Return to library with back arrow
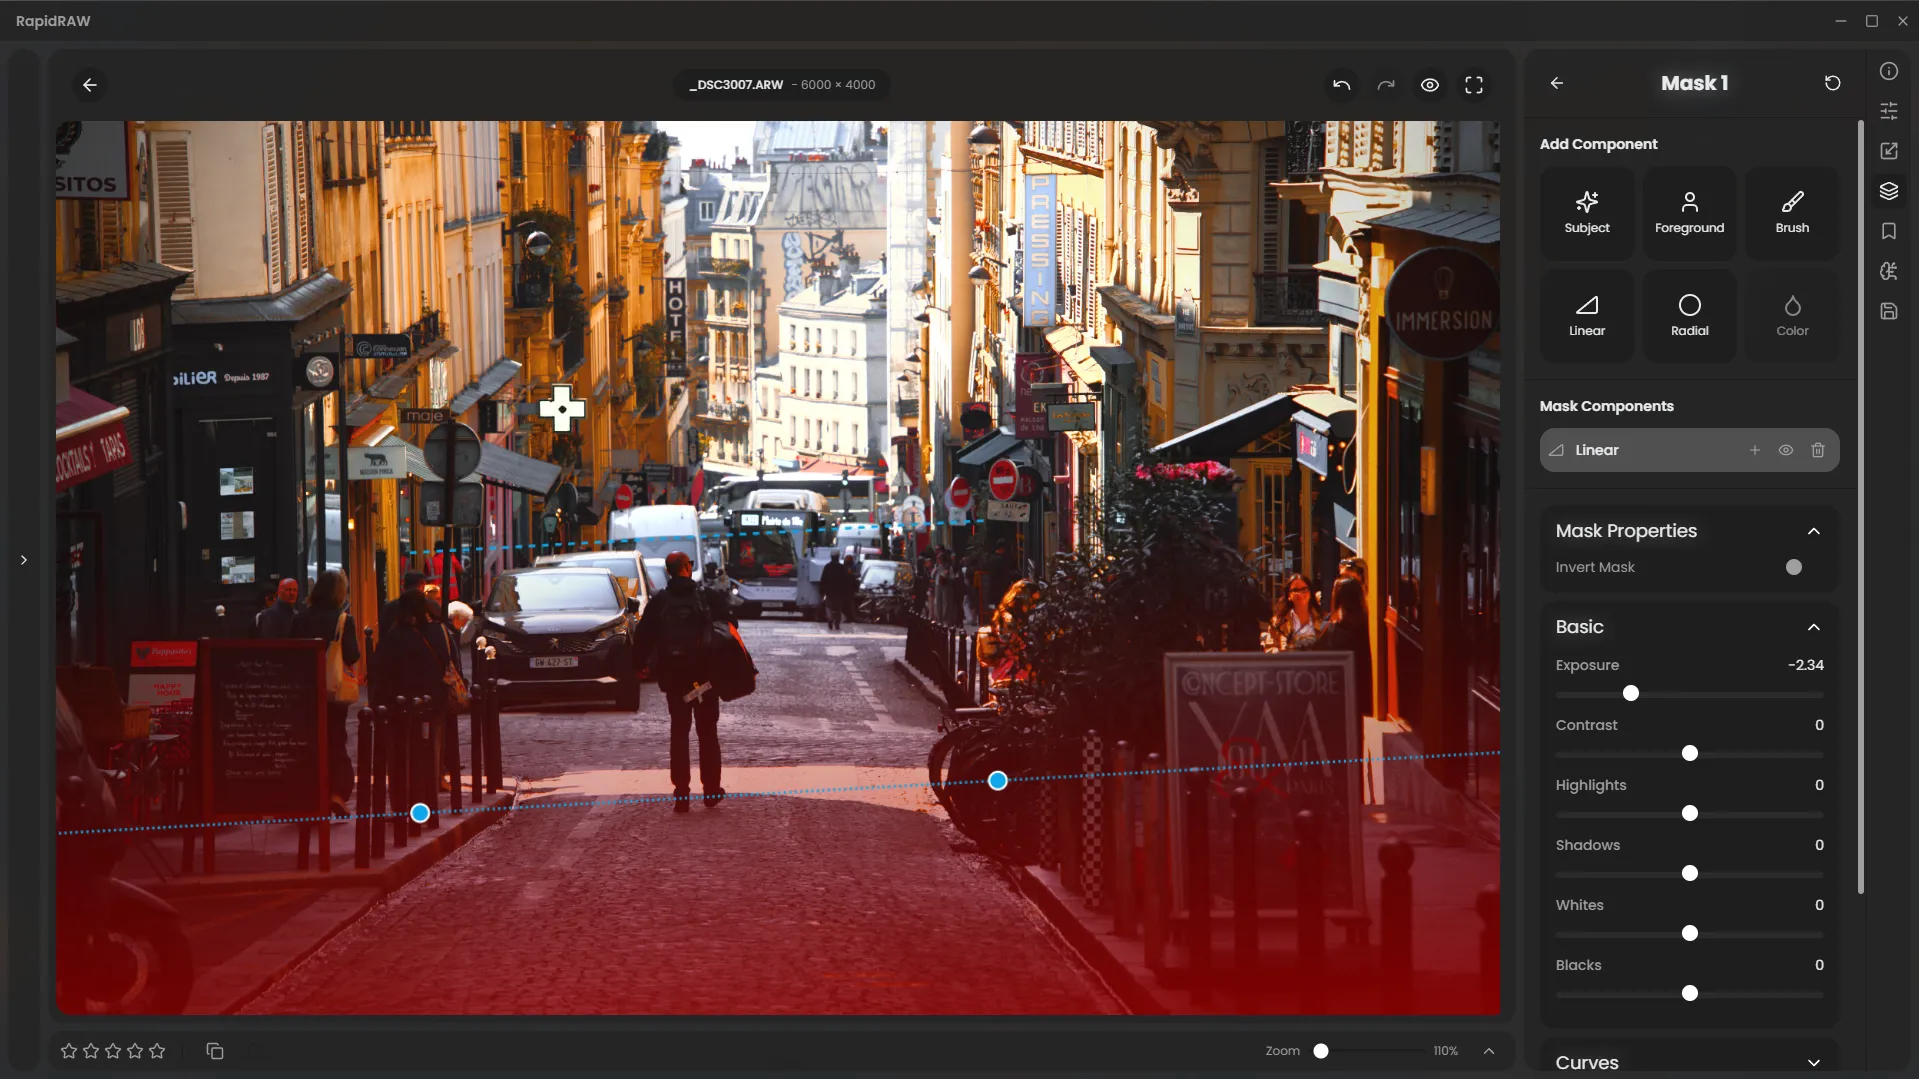The height and width of the screenshot is (1079, 1919). (90, 85)
